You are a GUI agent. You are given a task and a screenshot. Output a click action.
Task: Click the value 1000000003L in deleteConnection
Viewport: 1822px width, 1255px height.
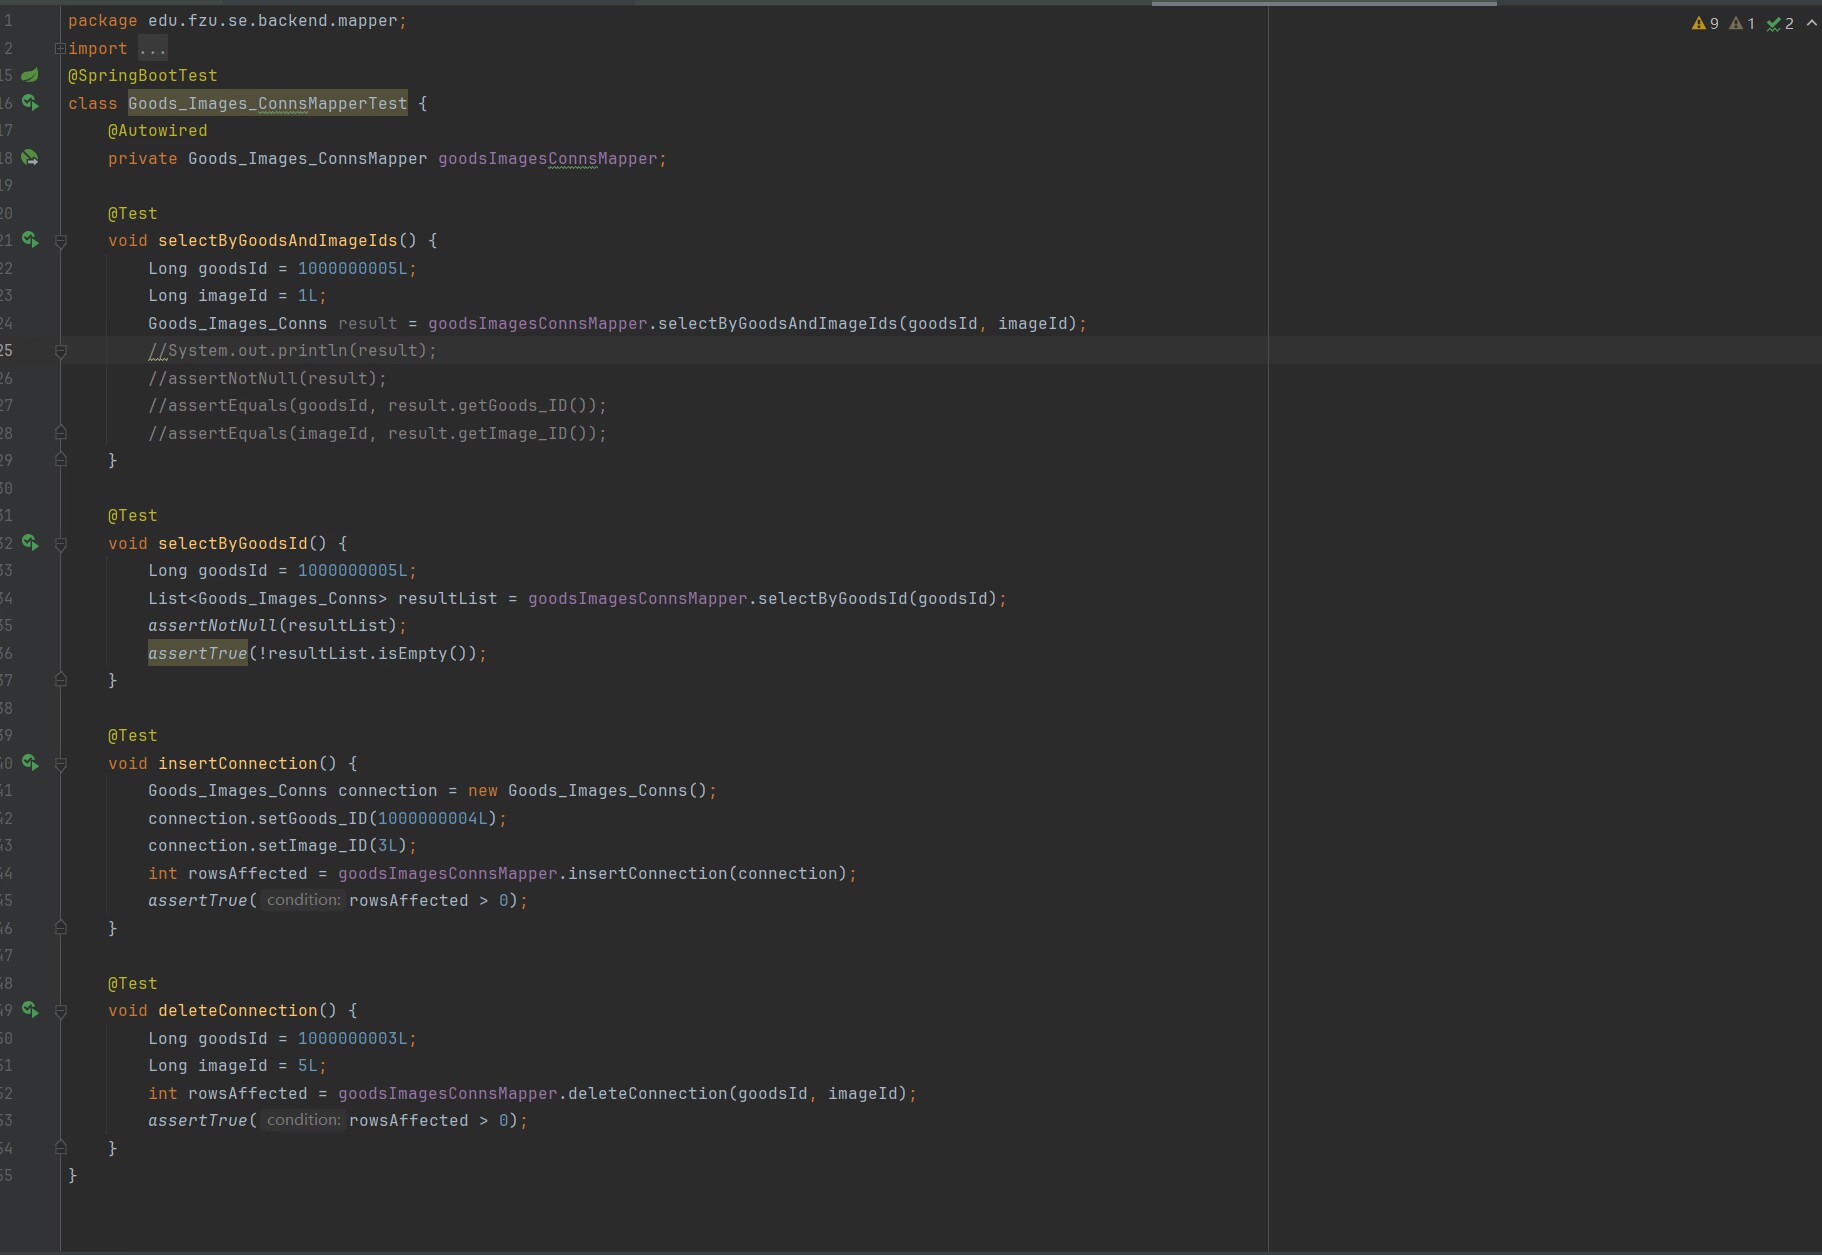tap(352, 1038)
